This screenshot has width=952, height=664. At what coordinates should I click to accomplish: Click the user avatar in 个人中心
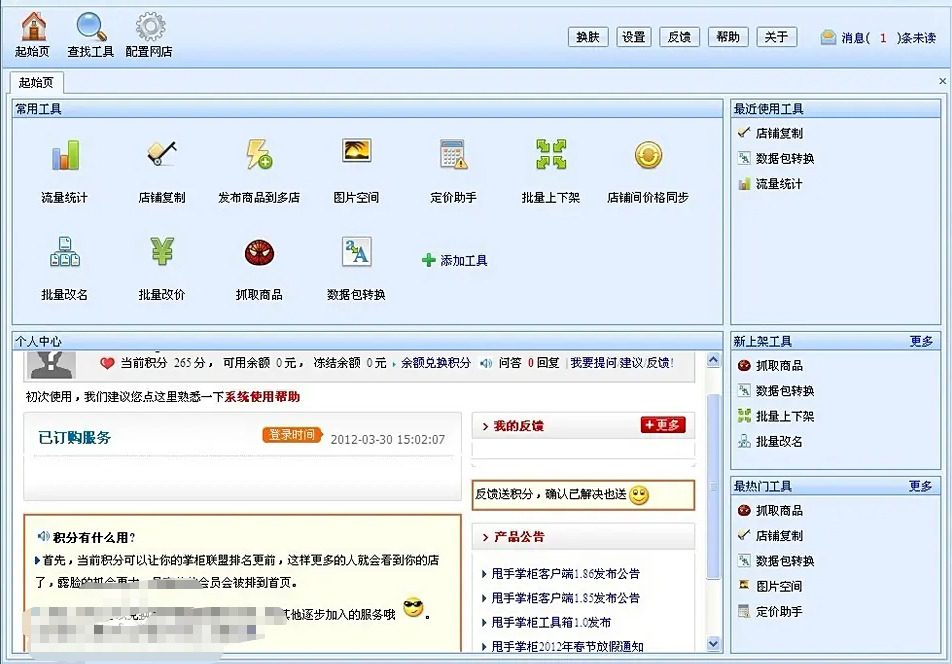53,364
